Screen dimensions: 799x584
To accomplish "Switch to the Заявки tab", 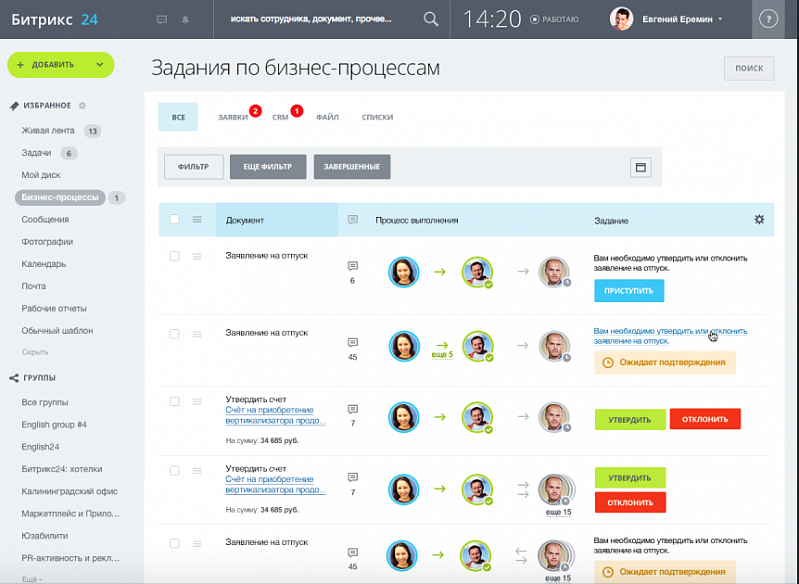I will point(233,117).
